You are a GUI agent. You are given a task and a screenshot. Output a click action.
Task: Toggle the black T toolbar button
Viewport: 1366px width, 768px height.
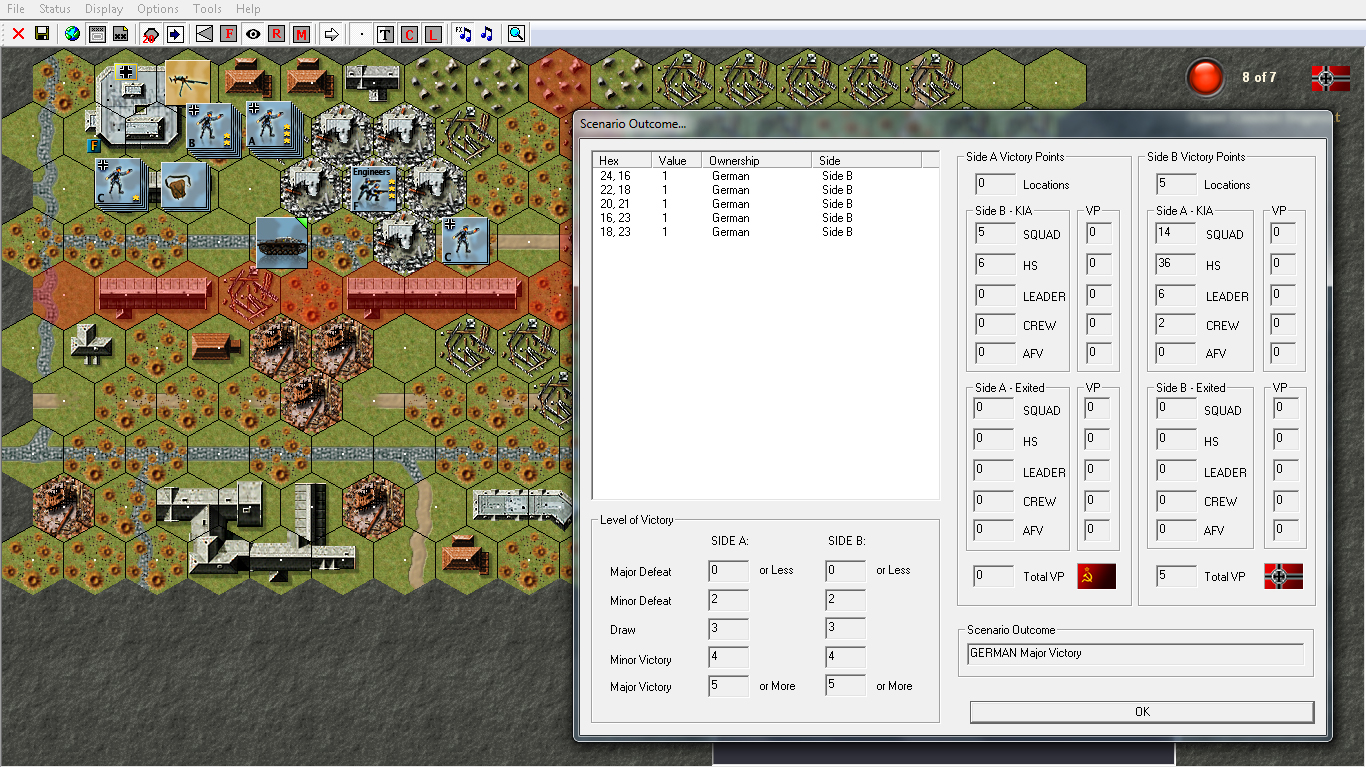(385, 34)
